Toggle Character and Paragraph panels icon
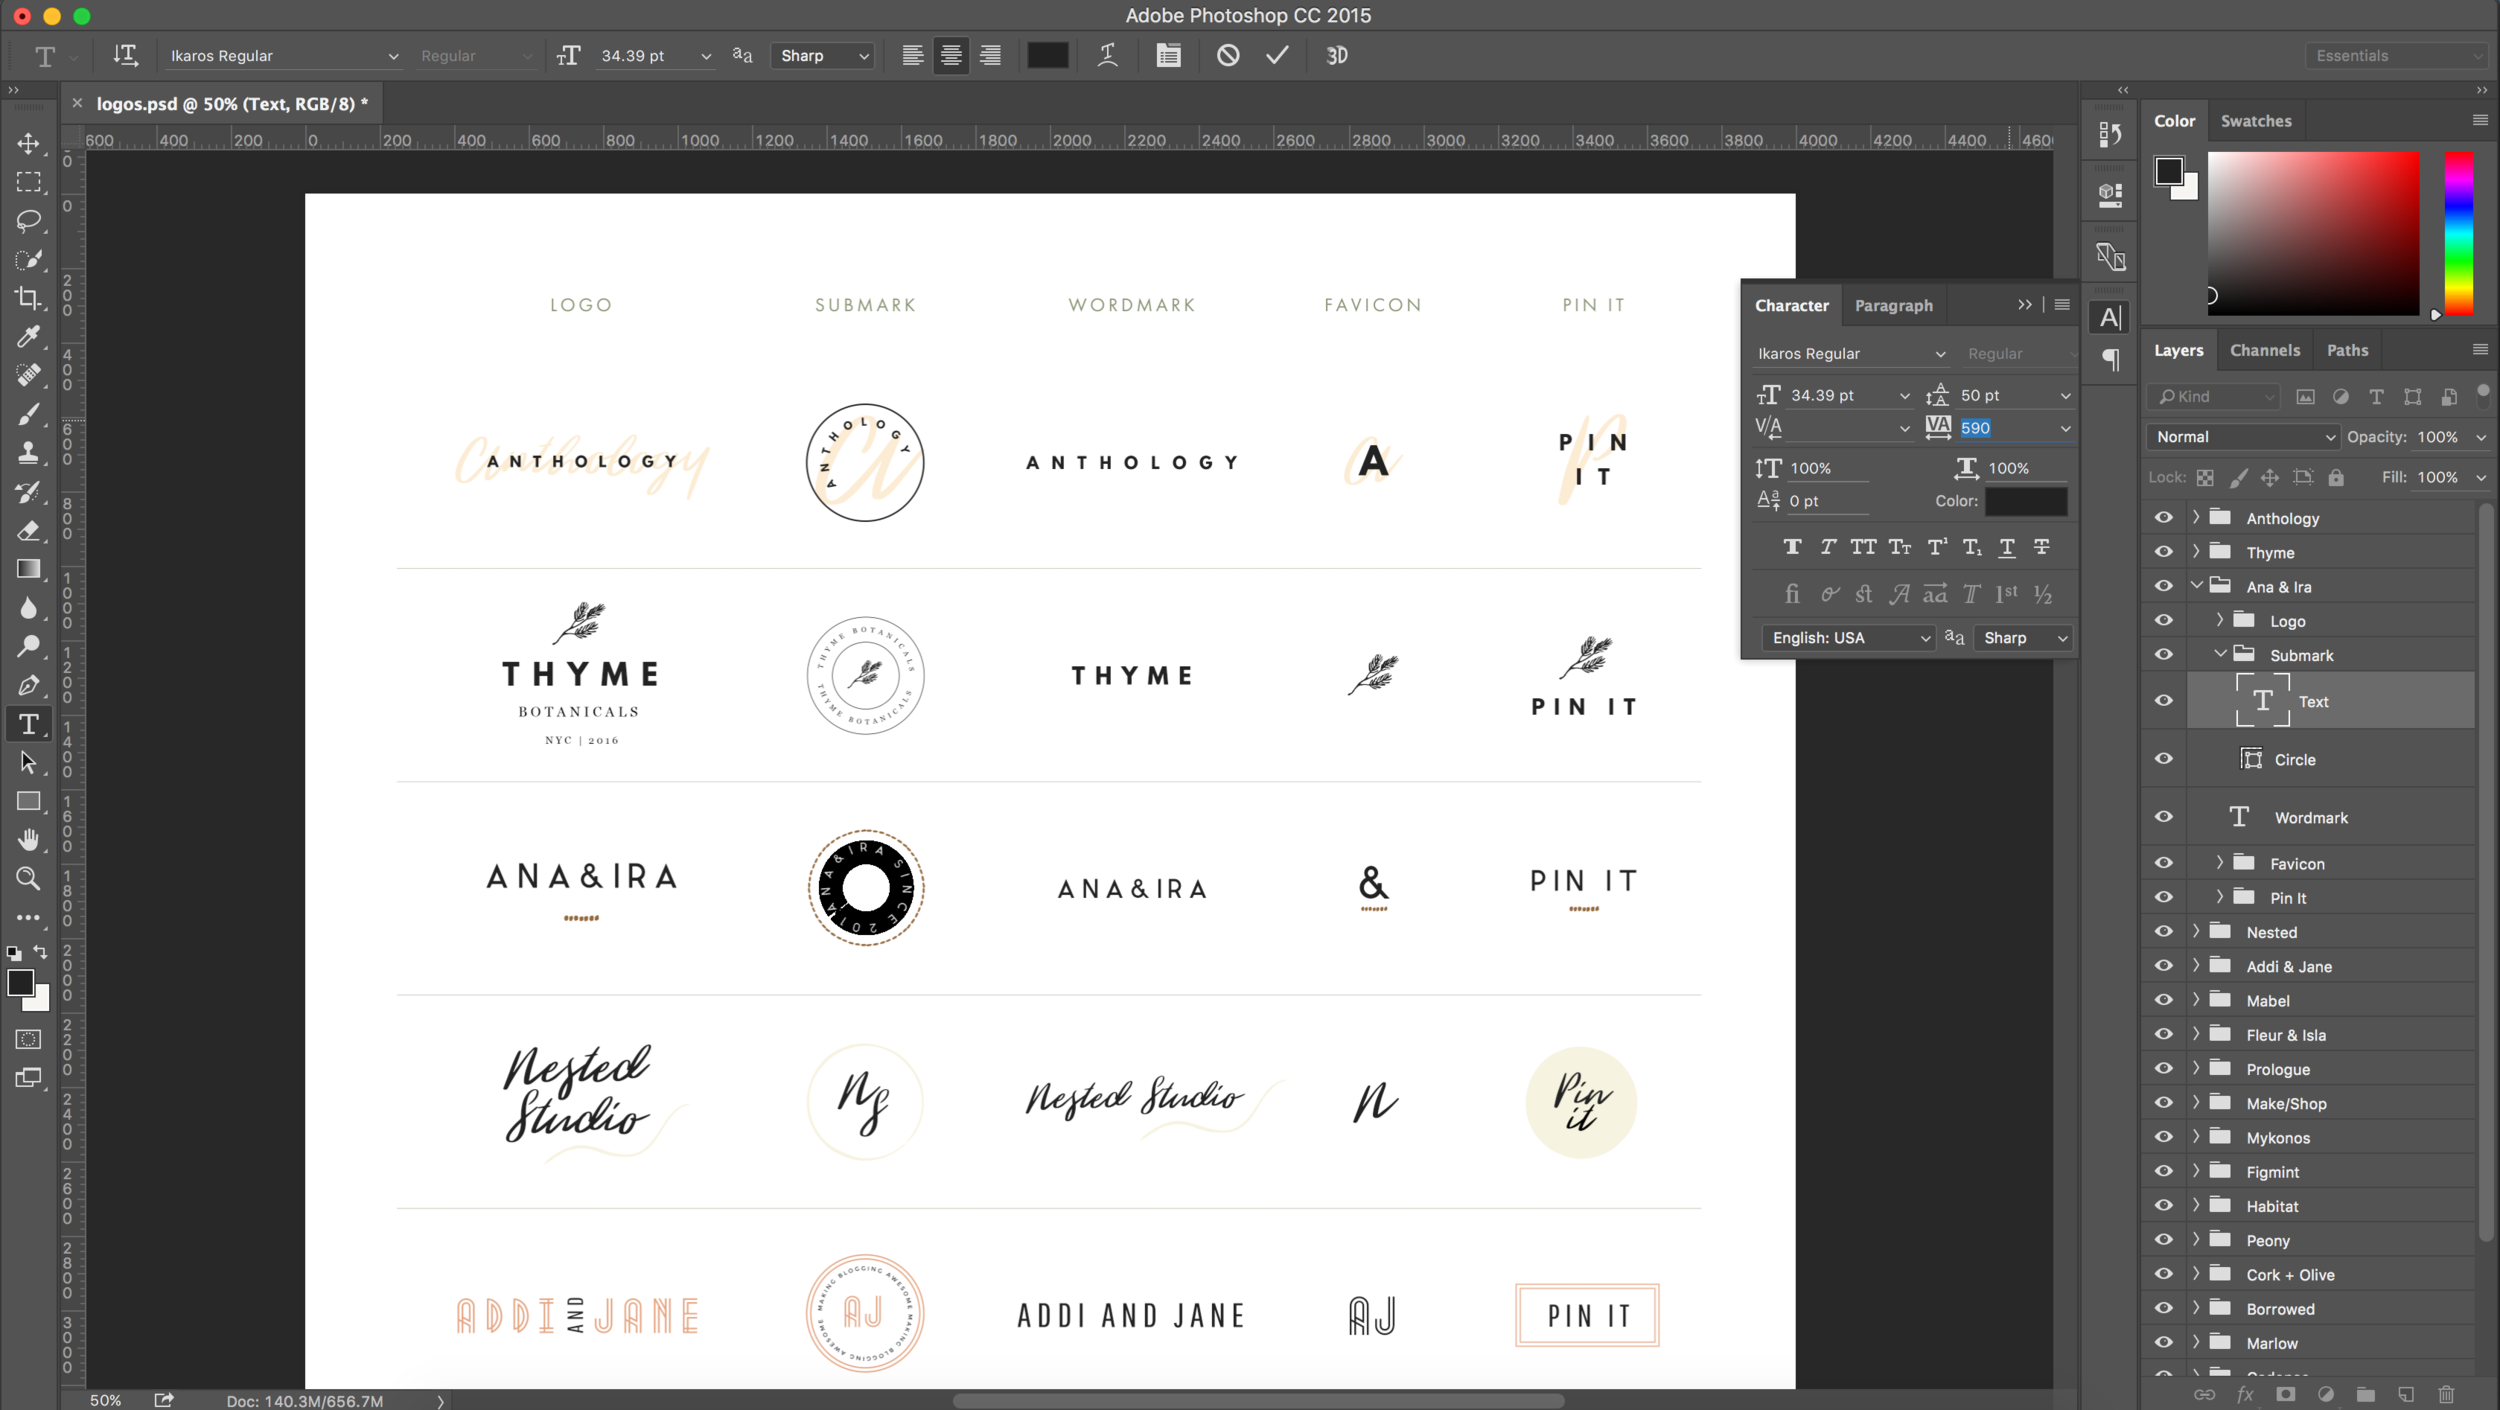The height and width of the screenshot is (1410, 2500). (1168, 55)
